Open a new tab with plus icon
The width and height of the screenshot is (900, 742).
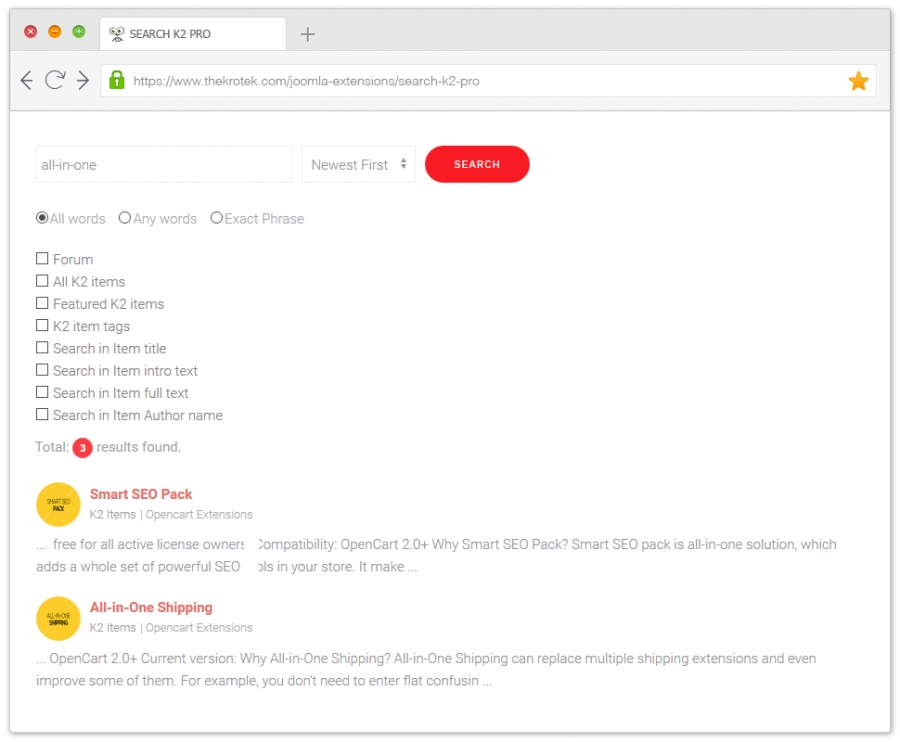pos(308,34)
